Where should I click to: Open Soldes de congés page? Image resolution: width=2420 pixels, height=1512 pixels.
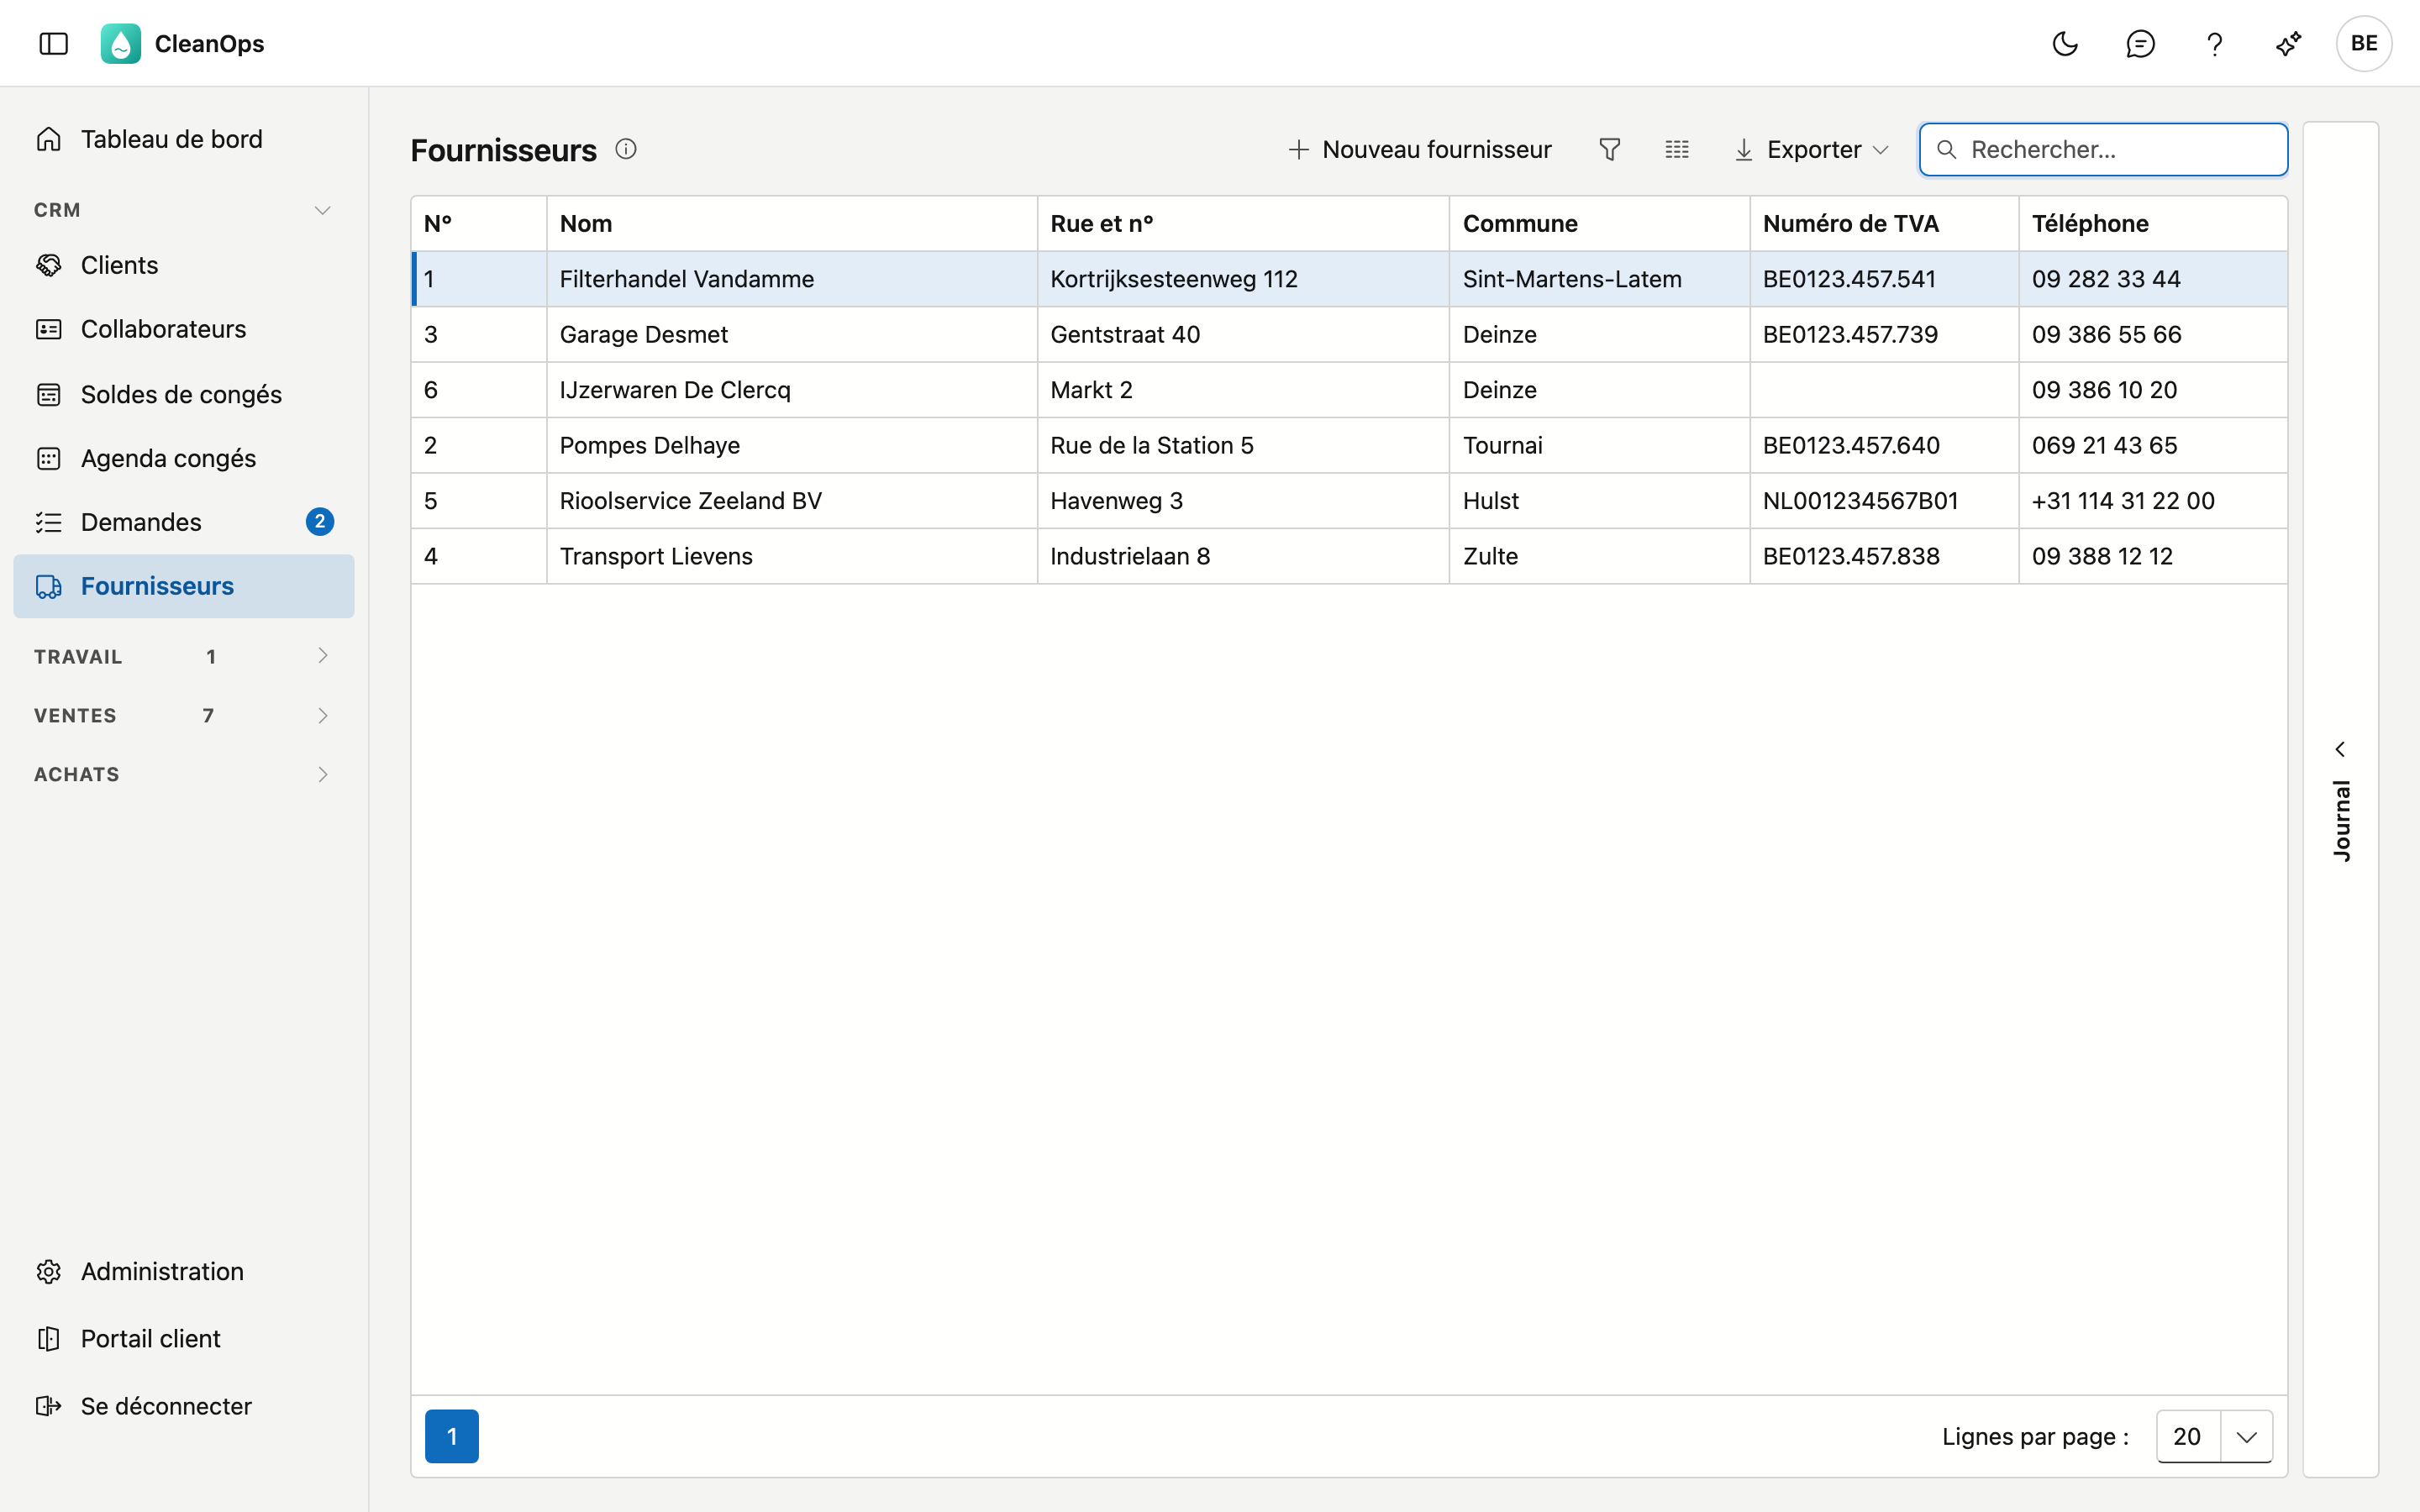click(183, 394)
